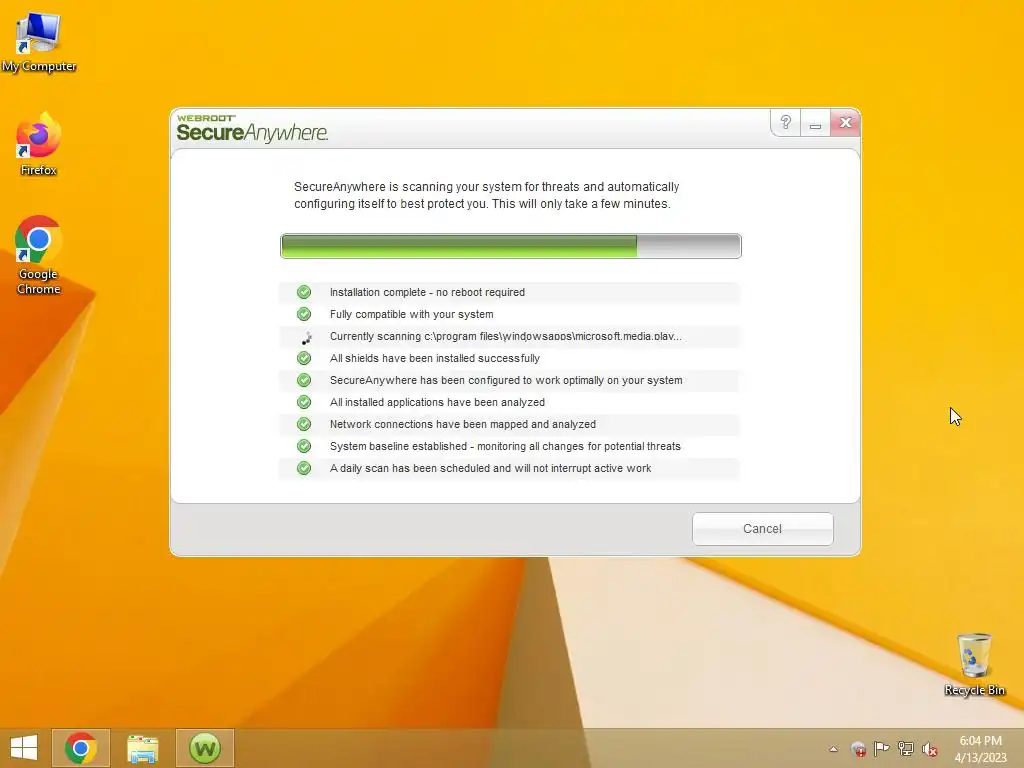Image resolution: width=1024 pixels, height=768 pixels.
Task: Select 'System baseline established' row text
Action: point(505,446)
